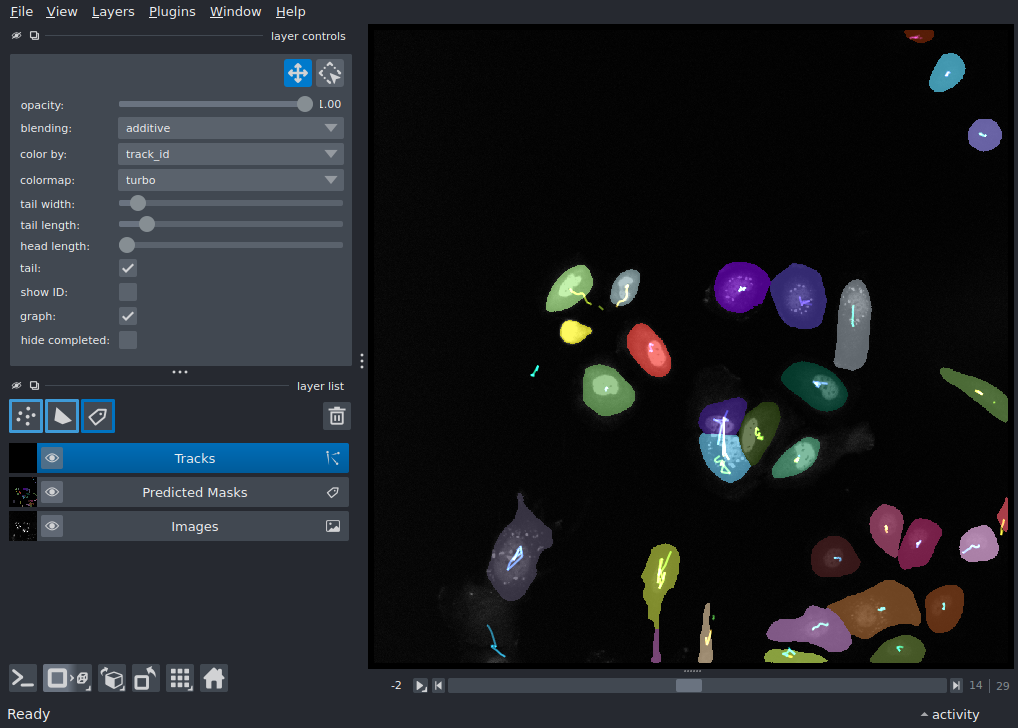Open the Plugins menu
Image resolution: width=1018 pixels, height=728 pixels.
pos(171,11)
